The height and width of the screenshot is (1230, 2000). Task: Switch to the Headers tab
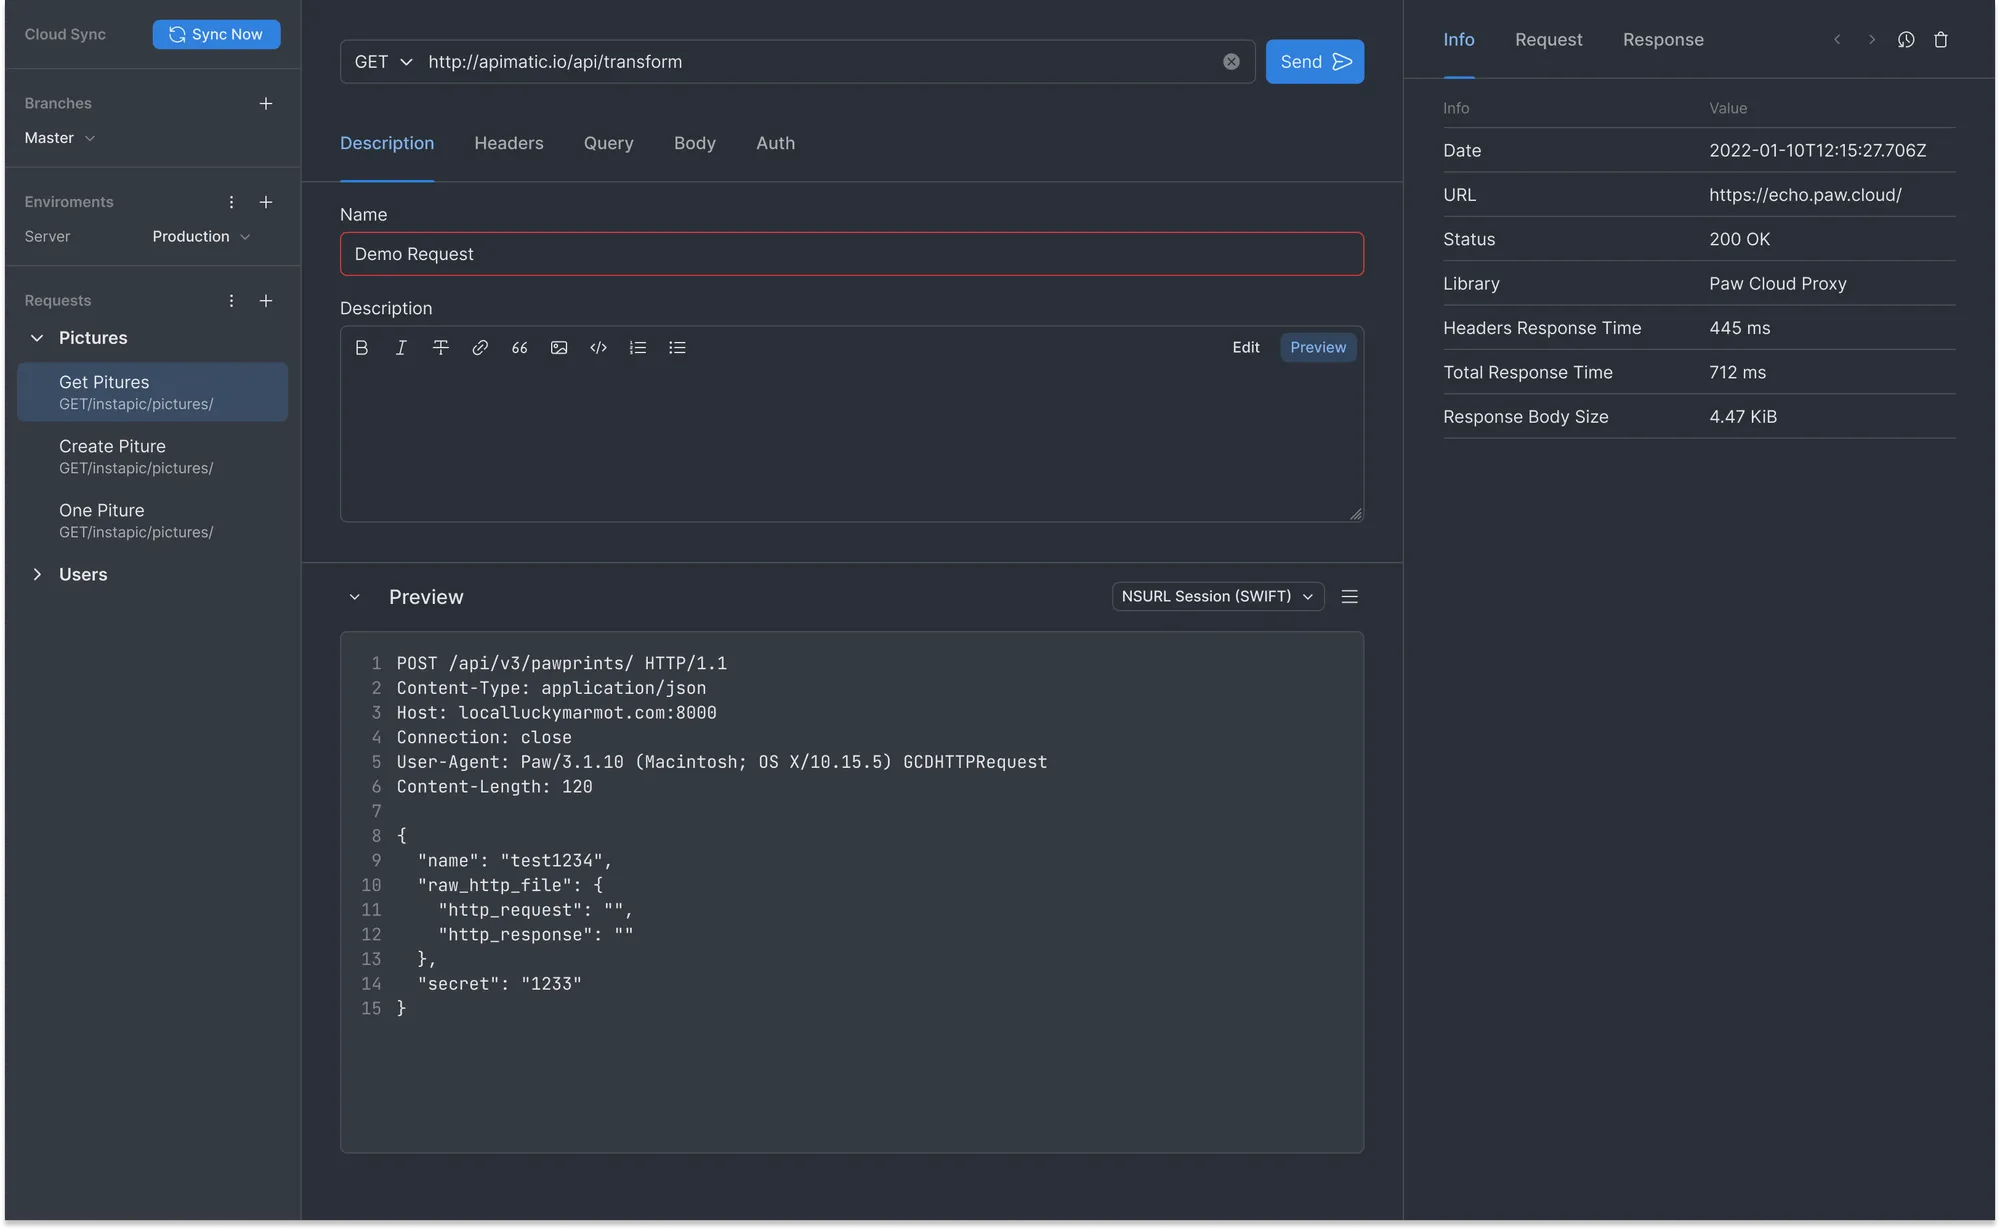point(509,143)
